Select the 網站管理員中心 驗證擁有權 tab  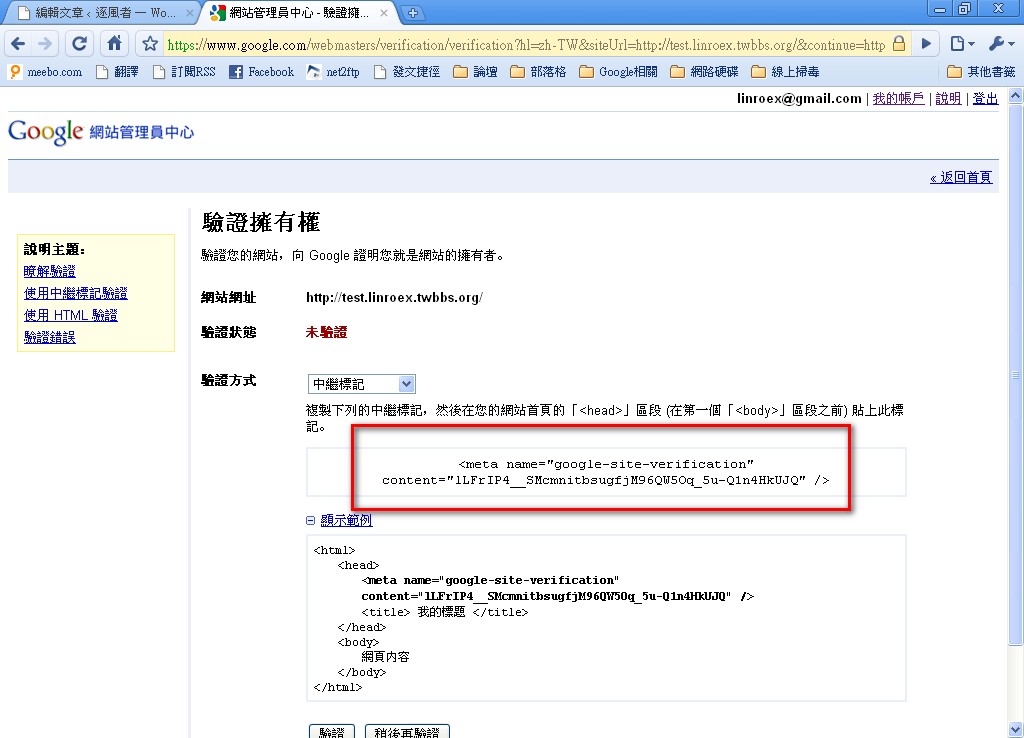point(298,12)
